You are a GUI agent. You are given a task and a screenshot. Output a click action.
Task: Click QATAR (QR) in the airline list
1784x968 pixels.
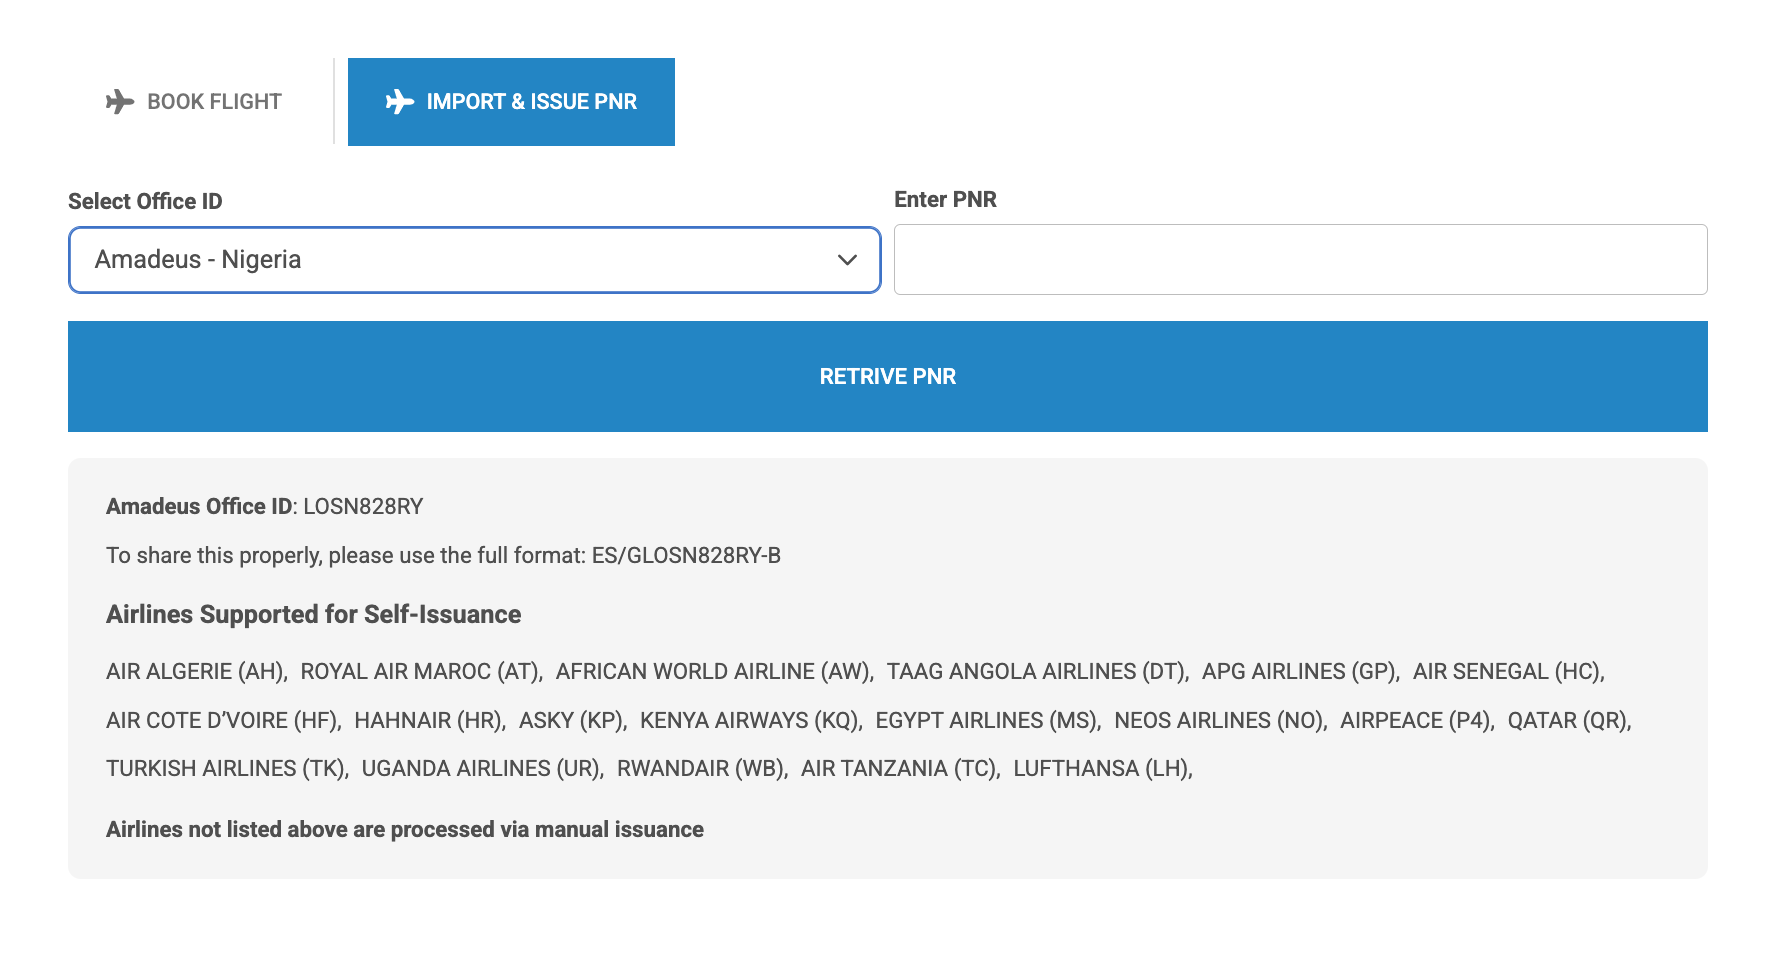[x=1568, y=721]
